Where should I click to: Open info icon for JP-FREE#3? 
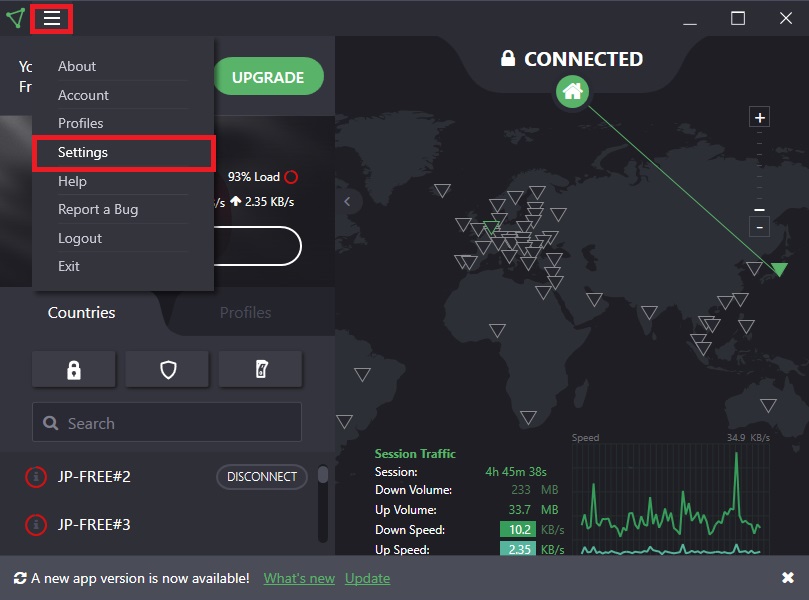36,525
